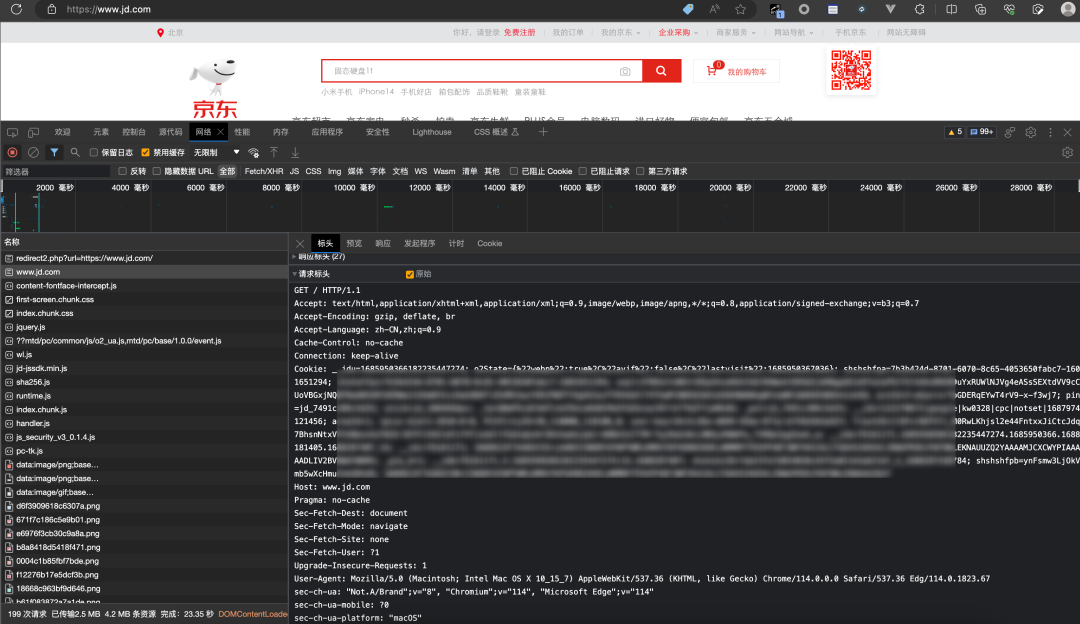The height and width of the screenshot is (624, 1080).
Task: Uncheck the 原始 request headers checkbox
Action: tap(410, 274)
